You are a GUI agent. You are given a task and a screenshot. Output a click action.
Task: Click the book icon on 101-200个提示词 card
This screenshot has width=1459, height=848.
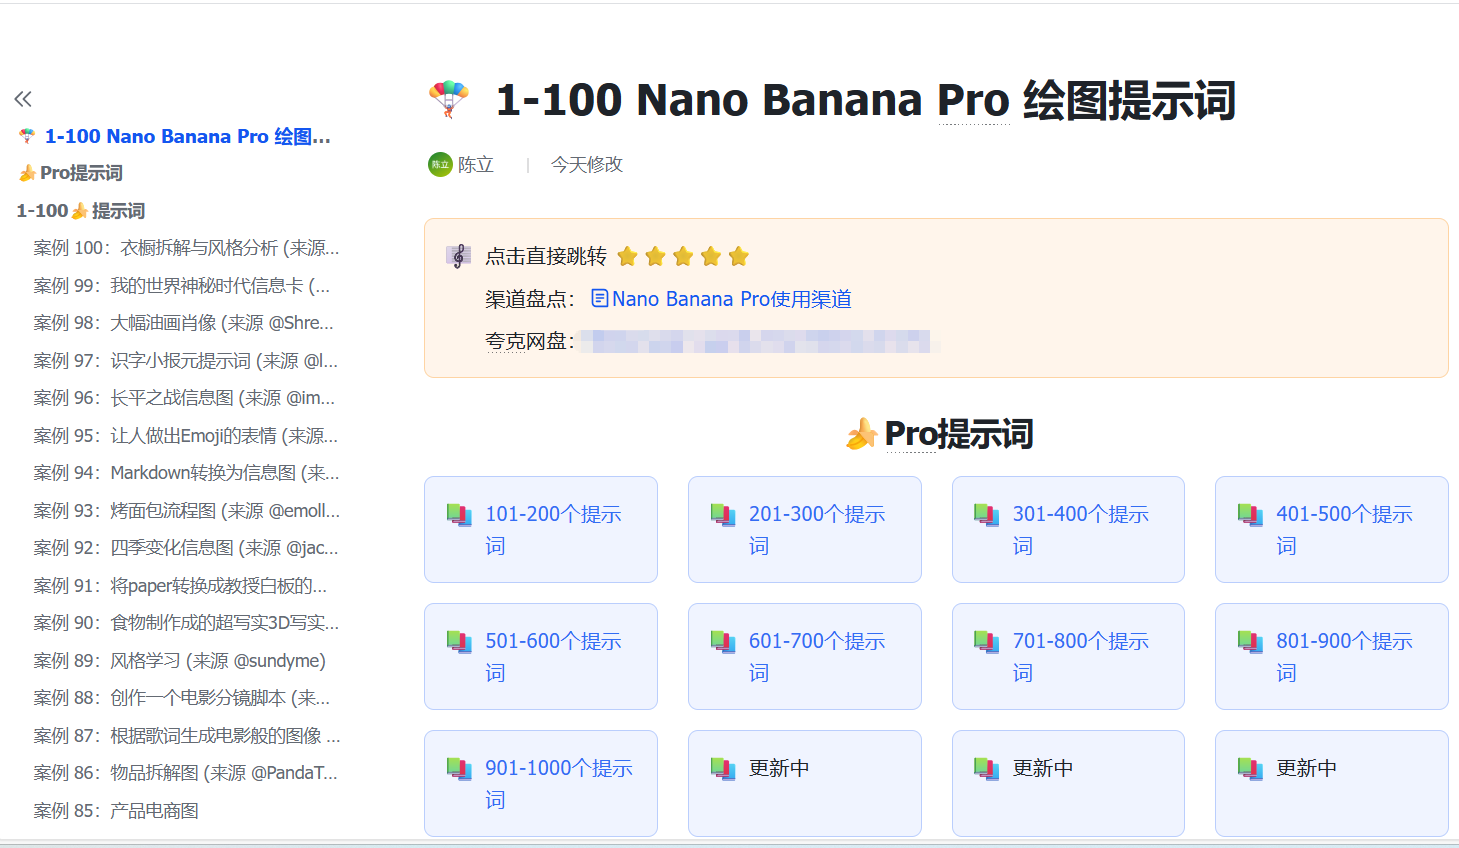[459, 515]
